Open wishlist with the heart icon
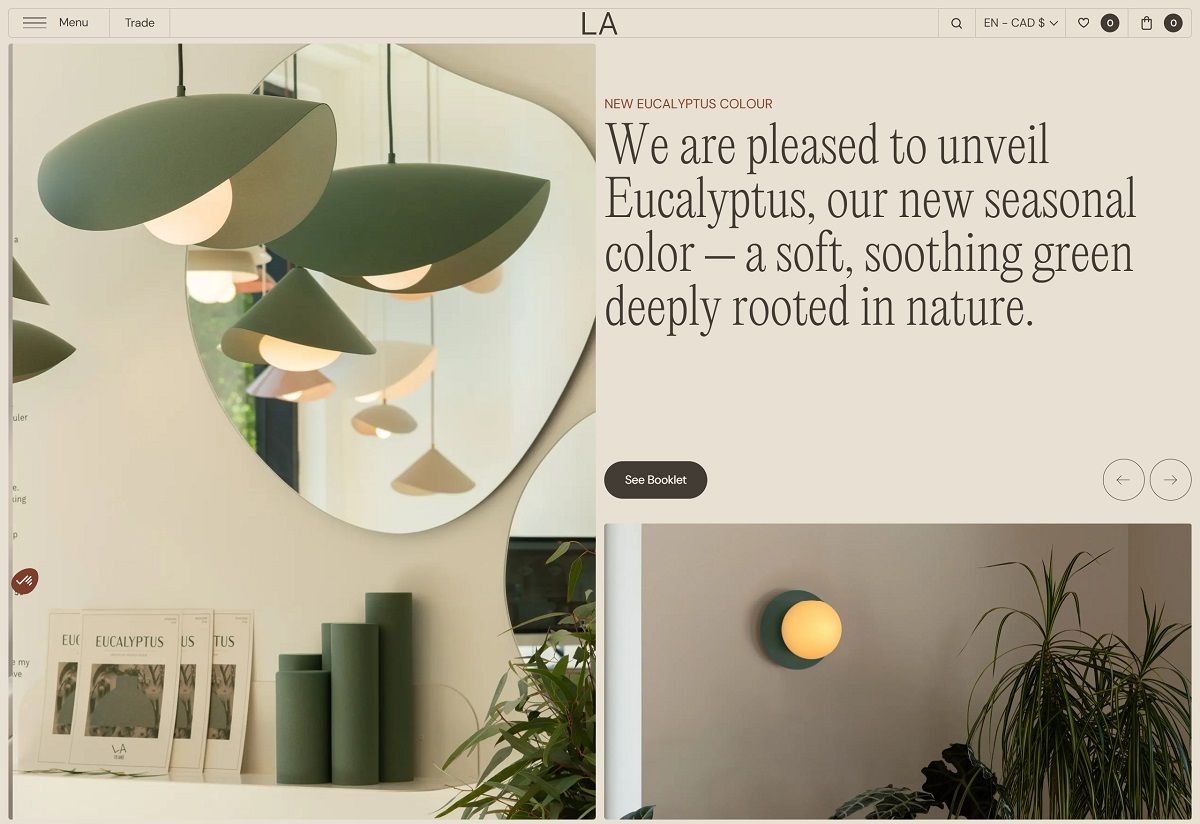The width and height of the screenshot is (1200, 824). 1083,23
